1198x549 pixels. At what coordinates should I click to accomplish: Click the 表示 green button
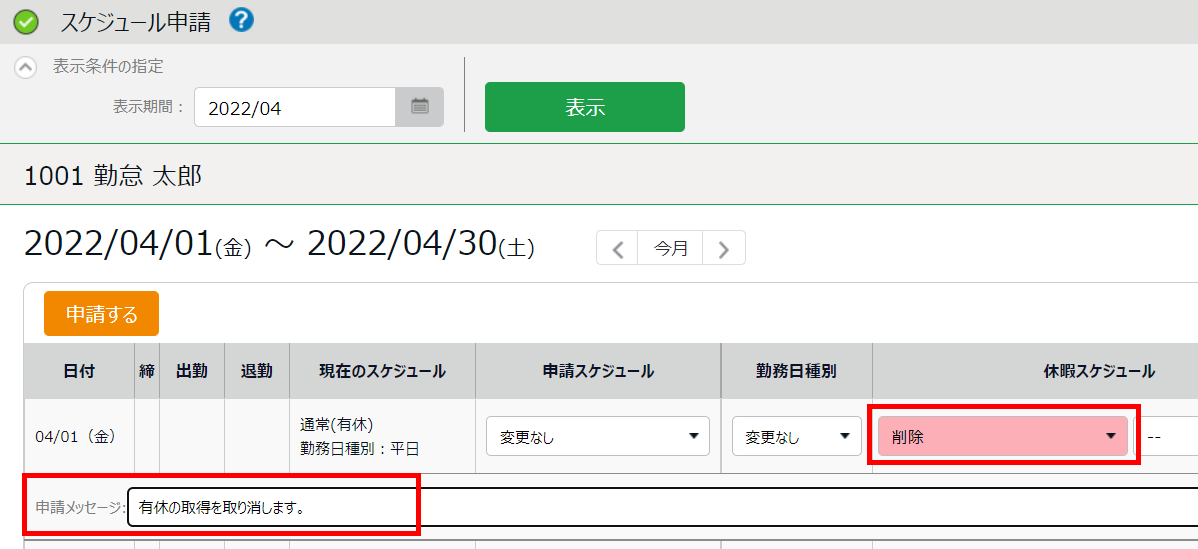[584, 107]
